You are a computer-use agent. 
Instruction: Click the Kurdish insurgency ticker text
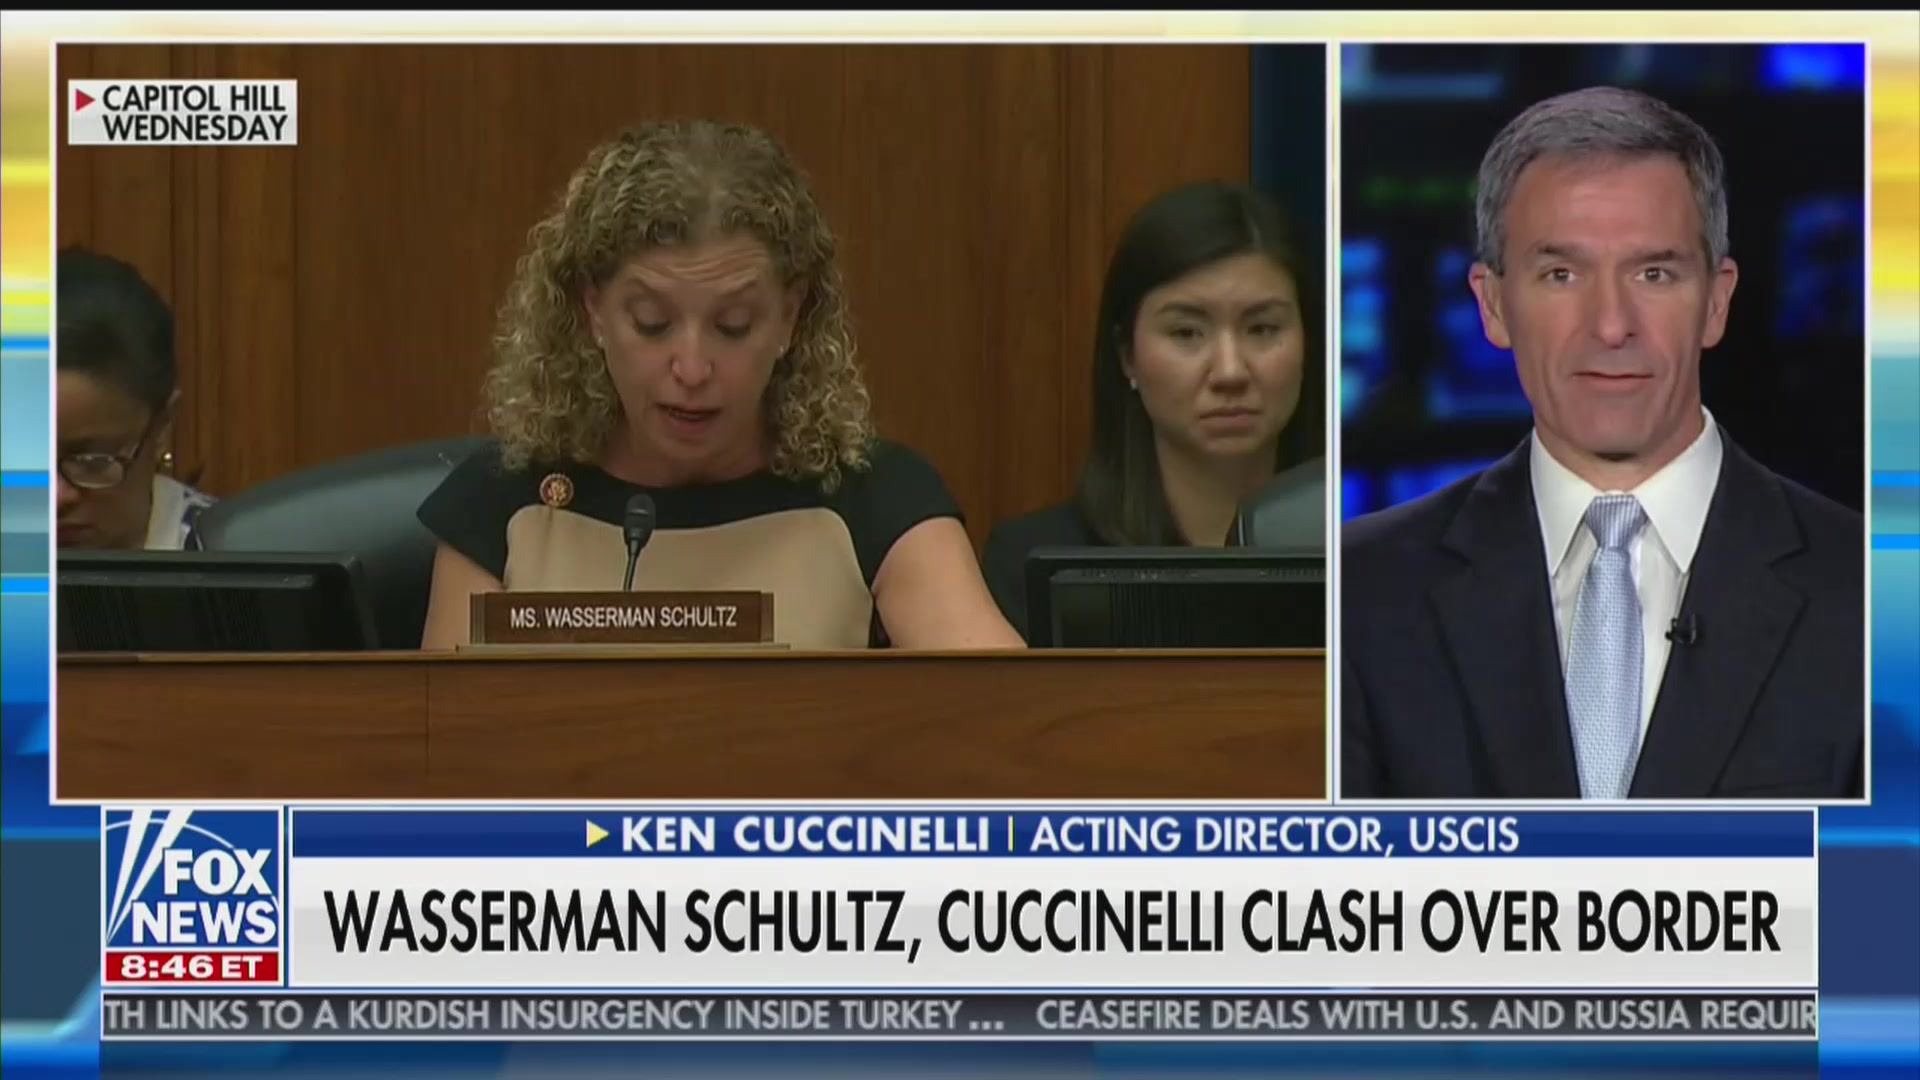coord(554,1016)
